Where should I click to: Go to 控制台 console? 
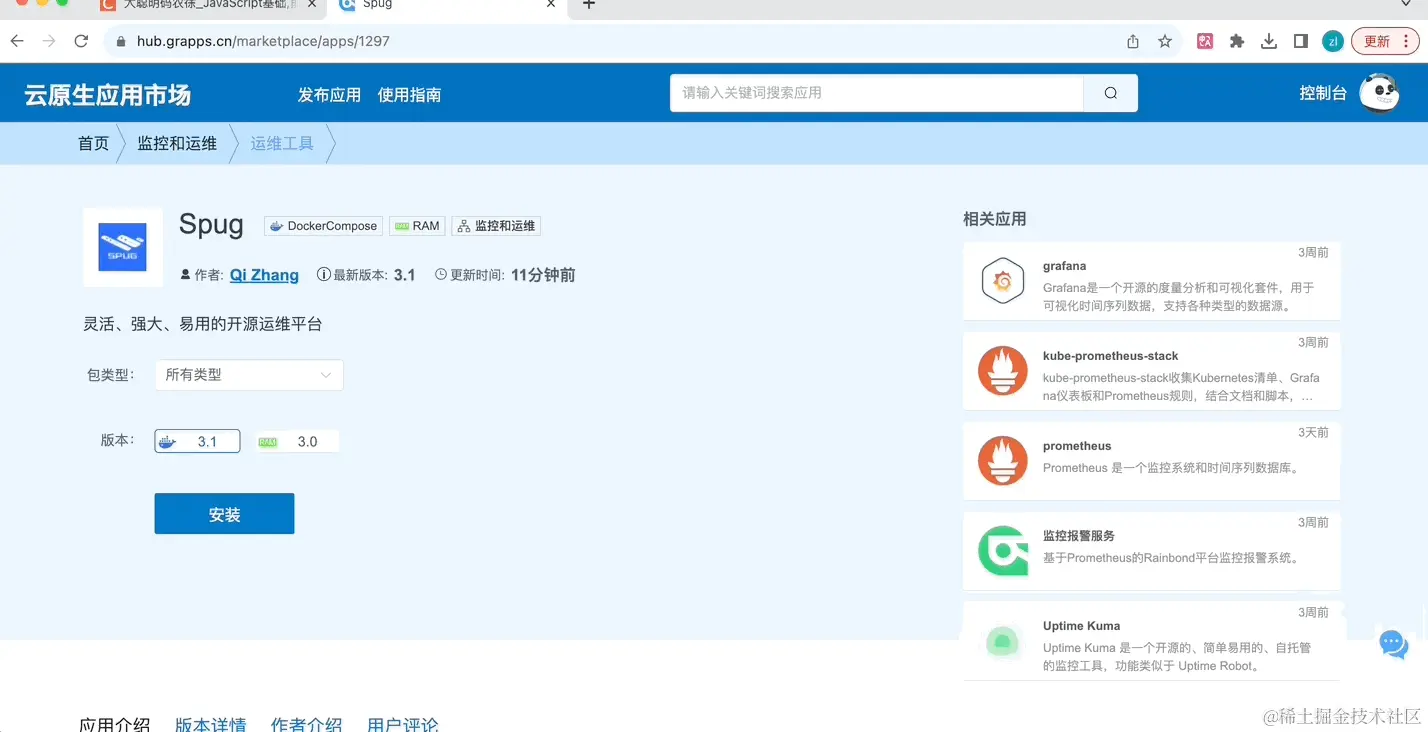pyautogui.click(x=1323, y=93)
